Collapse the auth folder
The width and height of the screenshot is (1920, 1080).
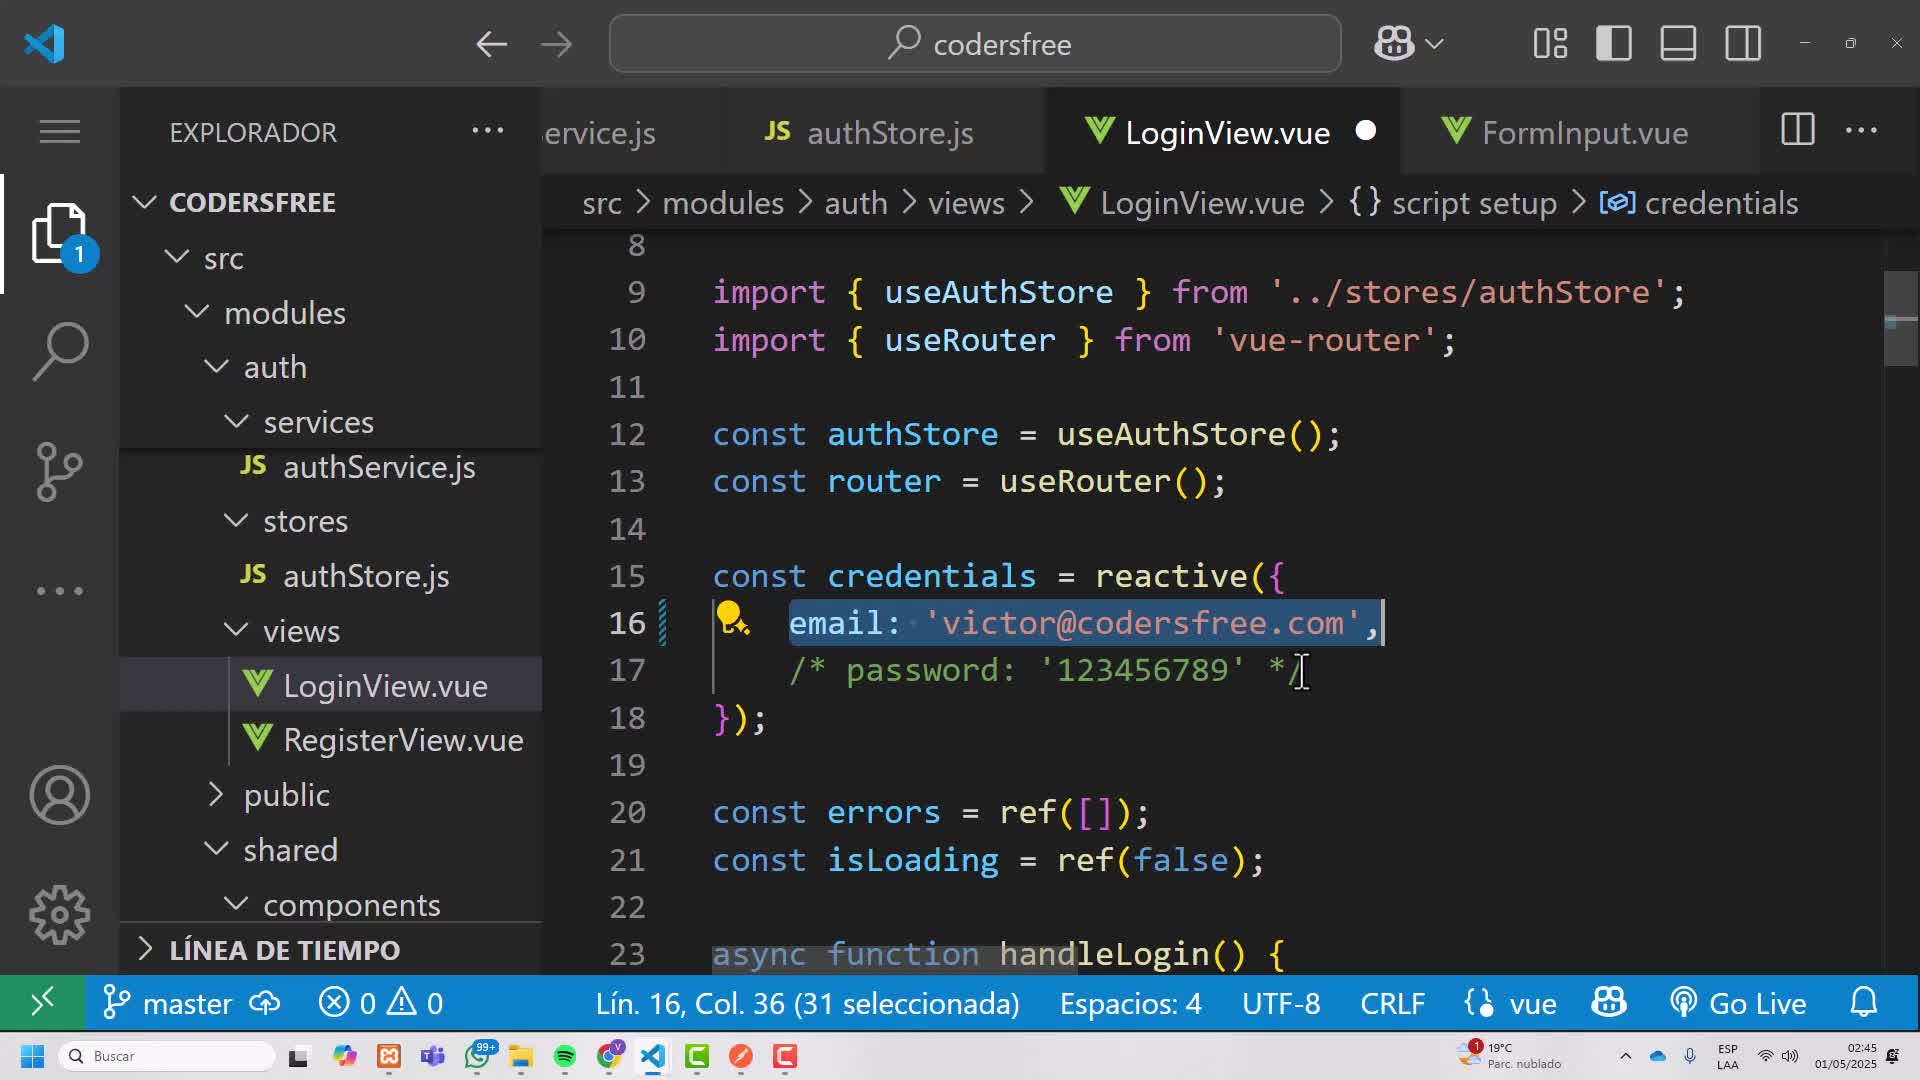coord(217,366)
